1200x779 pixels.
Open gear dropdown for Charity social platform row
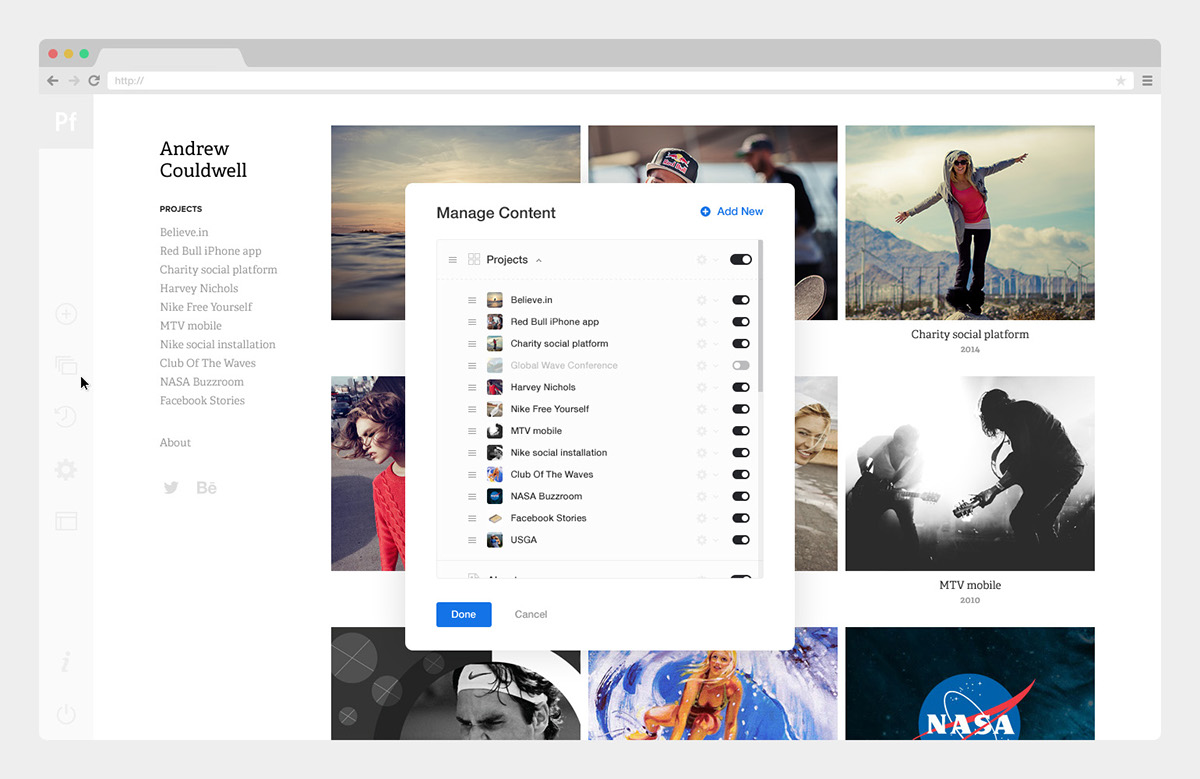[707, 344]
